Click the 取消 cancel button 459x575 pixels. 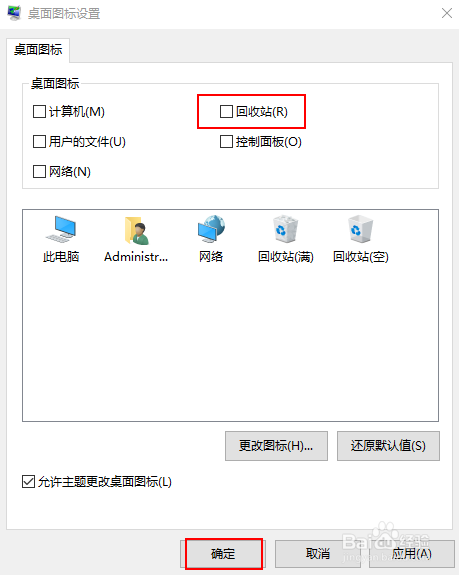point(318,553)
